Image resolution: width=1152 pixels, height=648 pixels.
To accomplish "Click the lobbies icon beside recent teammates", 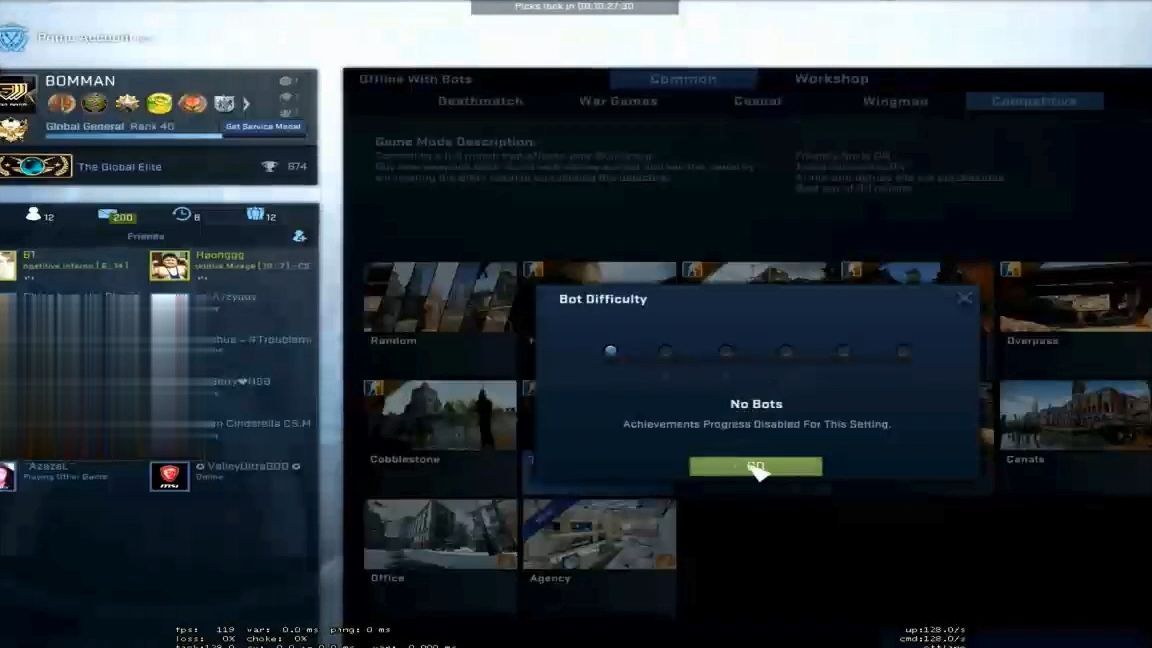I will click(255, 214).
